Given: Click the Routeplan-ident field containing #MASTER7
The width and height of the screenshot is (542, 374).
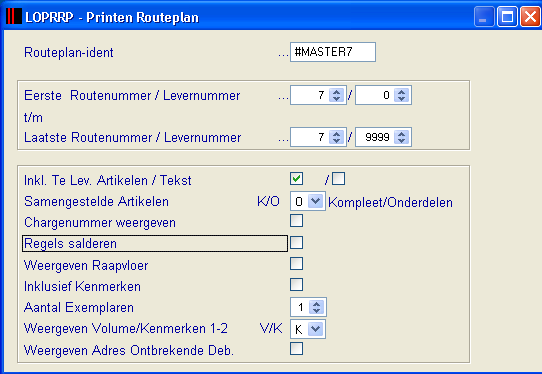Looking at the screenshot, I should pyautogui.click(x=333, y=52).
